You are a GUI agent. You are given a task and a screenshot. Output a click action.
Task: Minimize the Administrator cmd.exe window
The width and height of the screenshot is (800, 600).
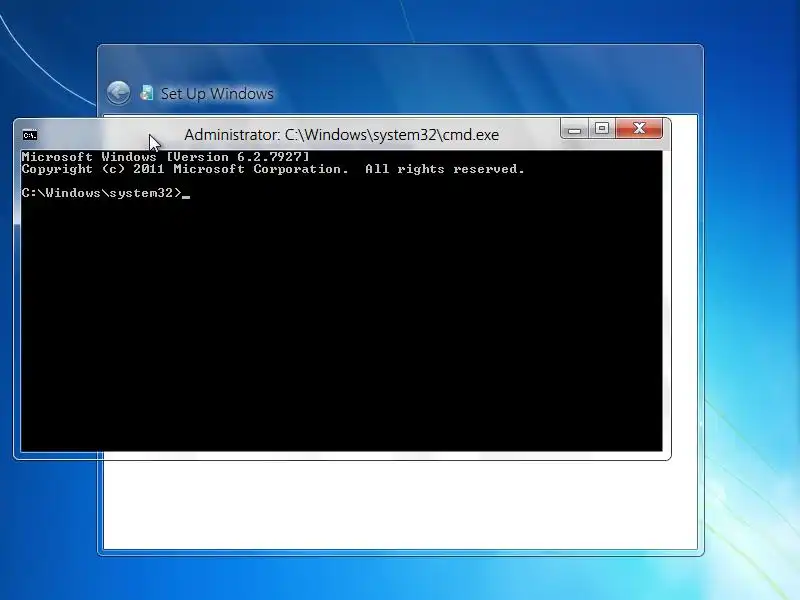click(x=574, y=128)
